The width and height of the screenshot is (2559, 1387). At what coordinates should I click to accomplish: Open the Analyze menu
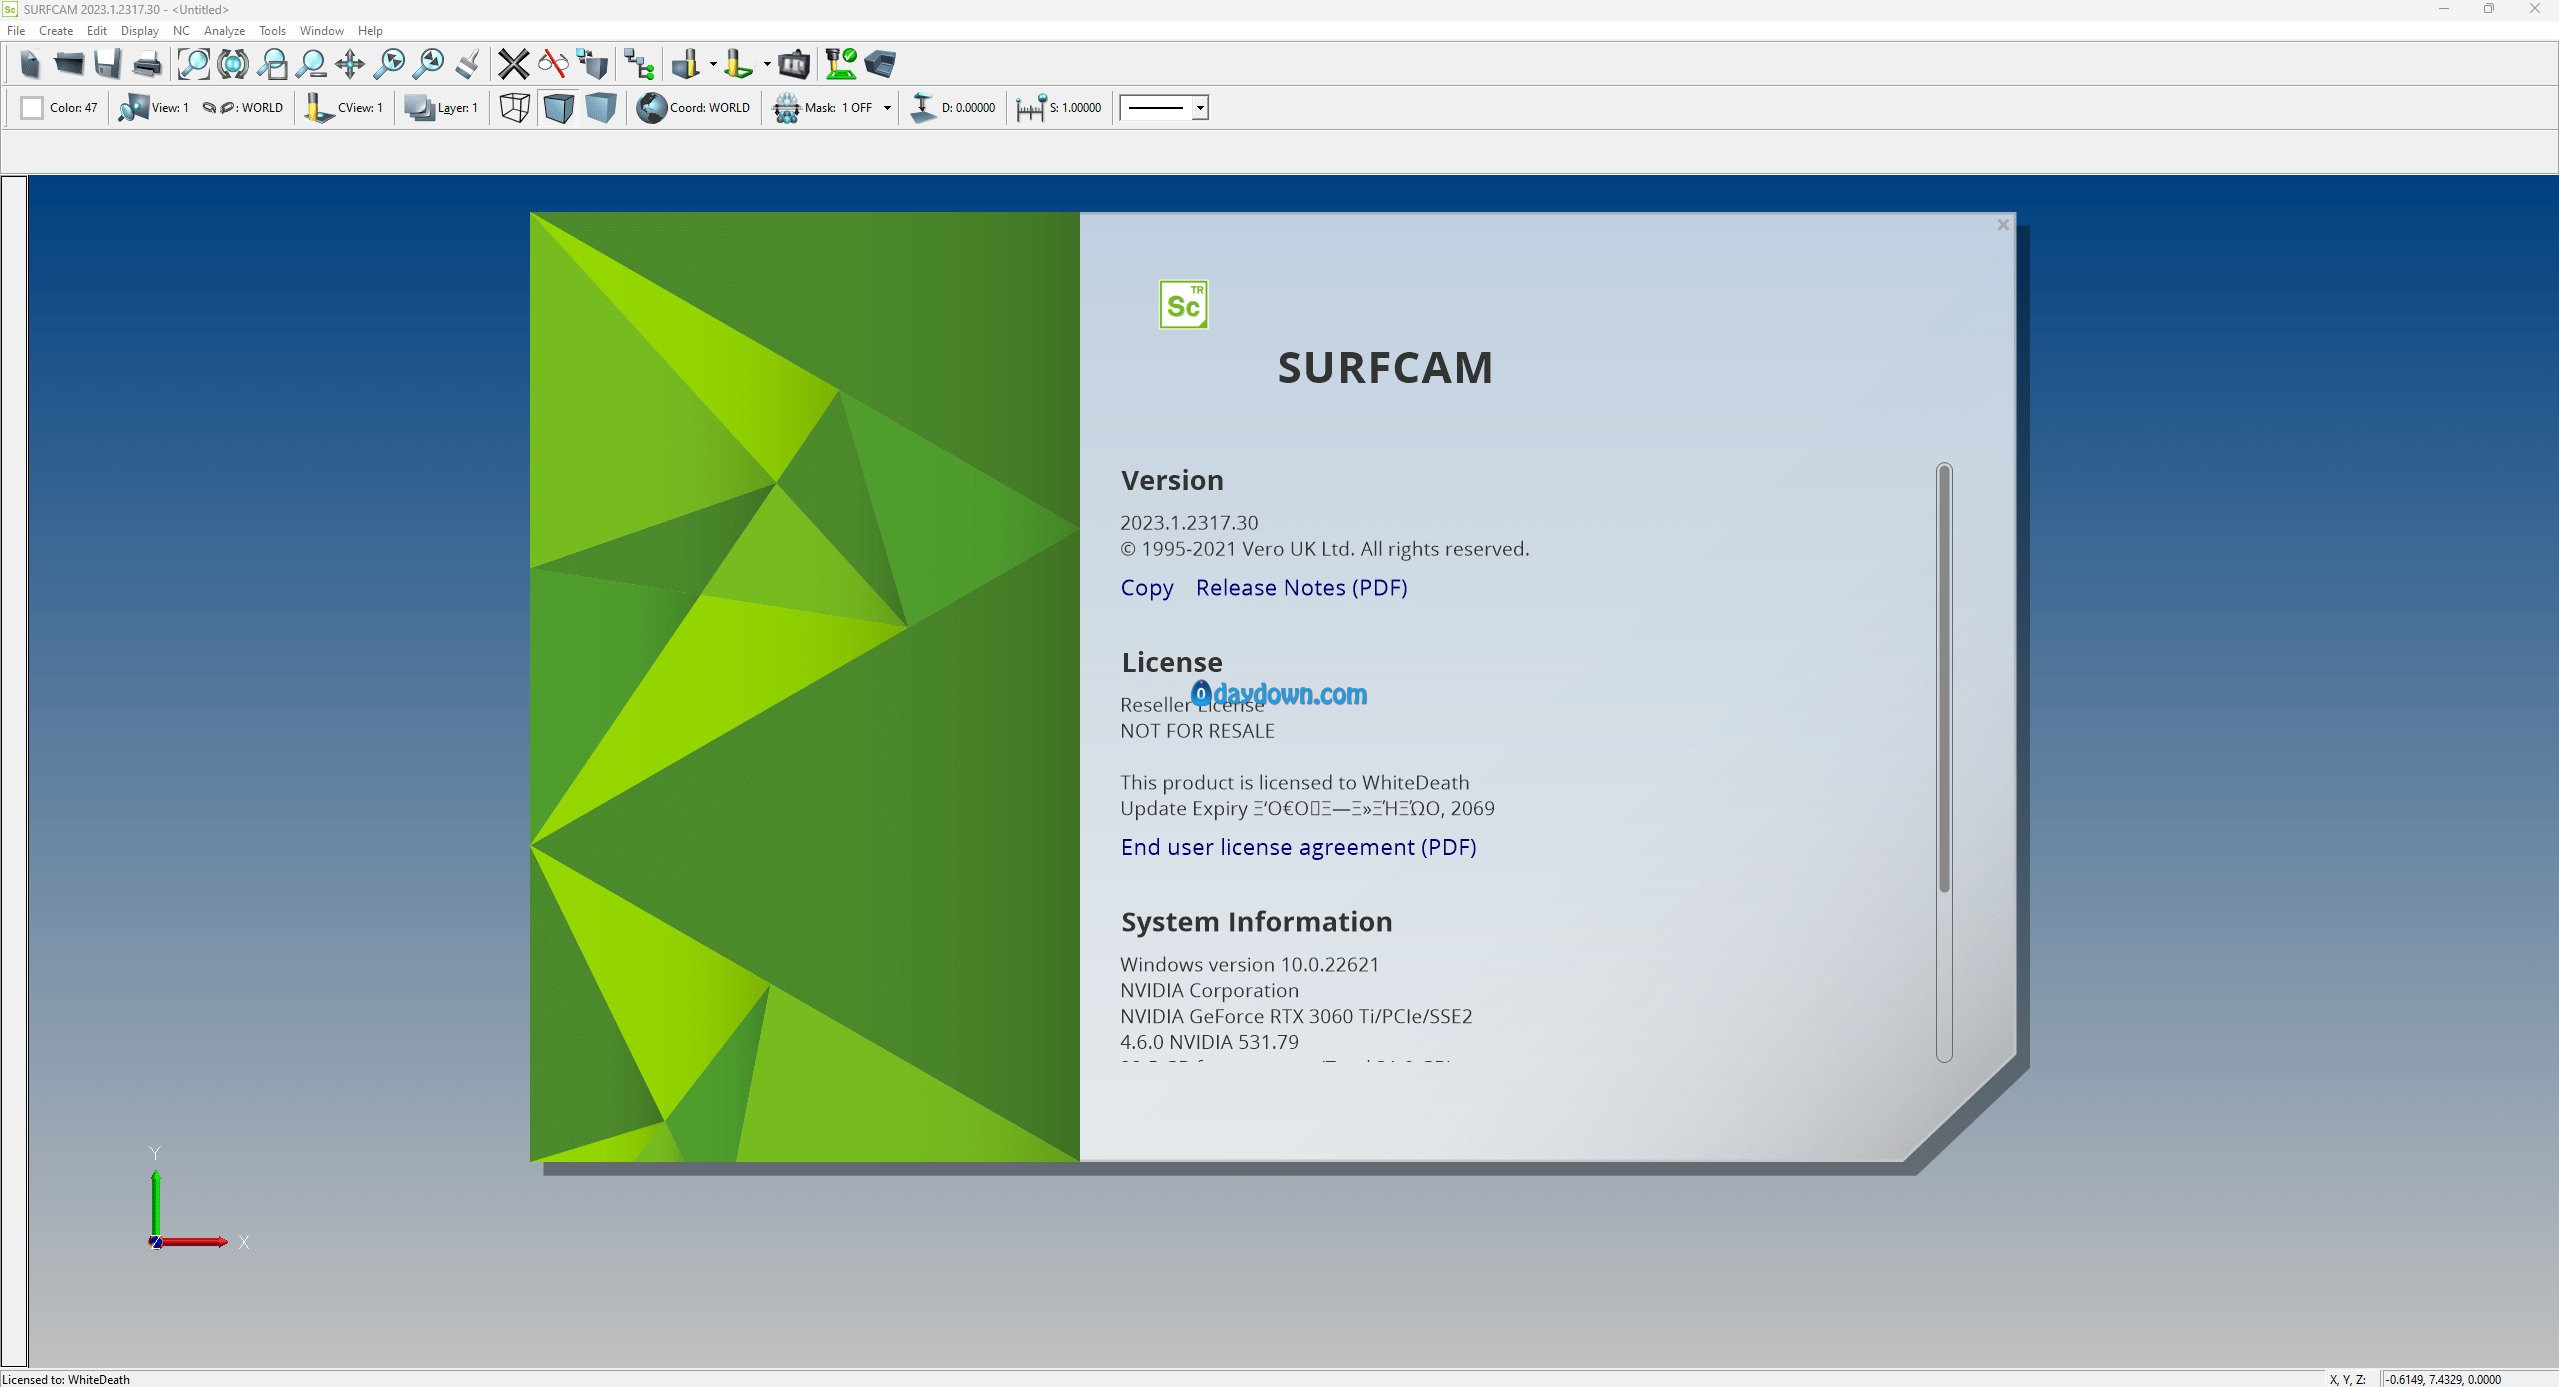tap(224, 31)
